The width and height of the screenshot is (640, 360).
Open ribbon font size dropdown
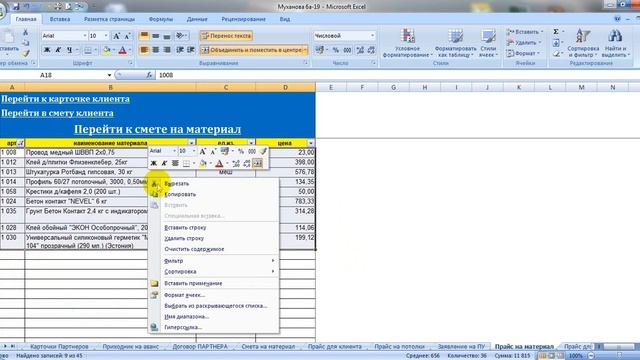pyautogui.click(x=106, y=36)
